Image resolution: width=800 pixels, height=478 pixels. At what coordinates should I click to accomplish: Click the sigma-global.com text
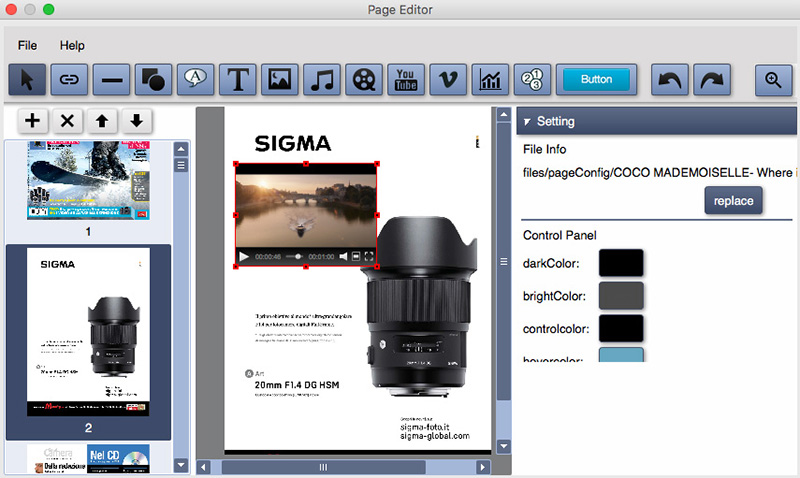pyautogui.click(x=435, y=436)
